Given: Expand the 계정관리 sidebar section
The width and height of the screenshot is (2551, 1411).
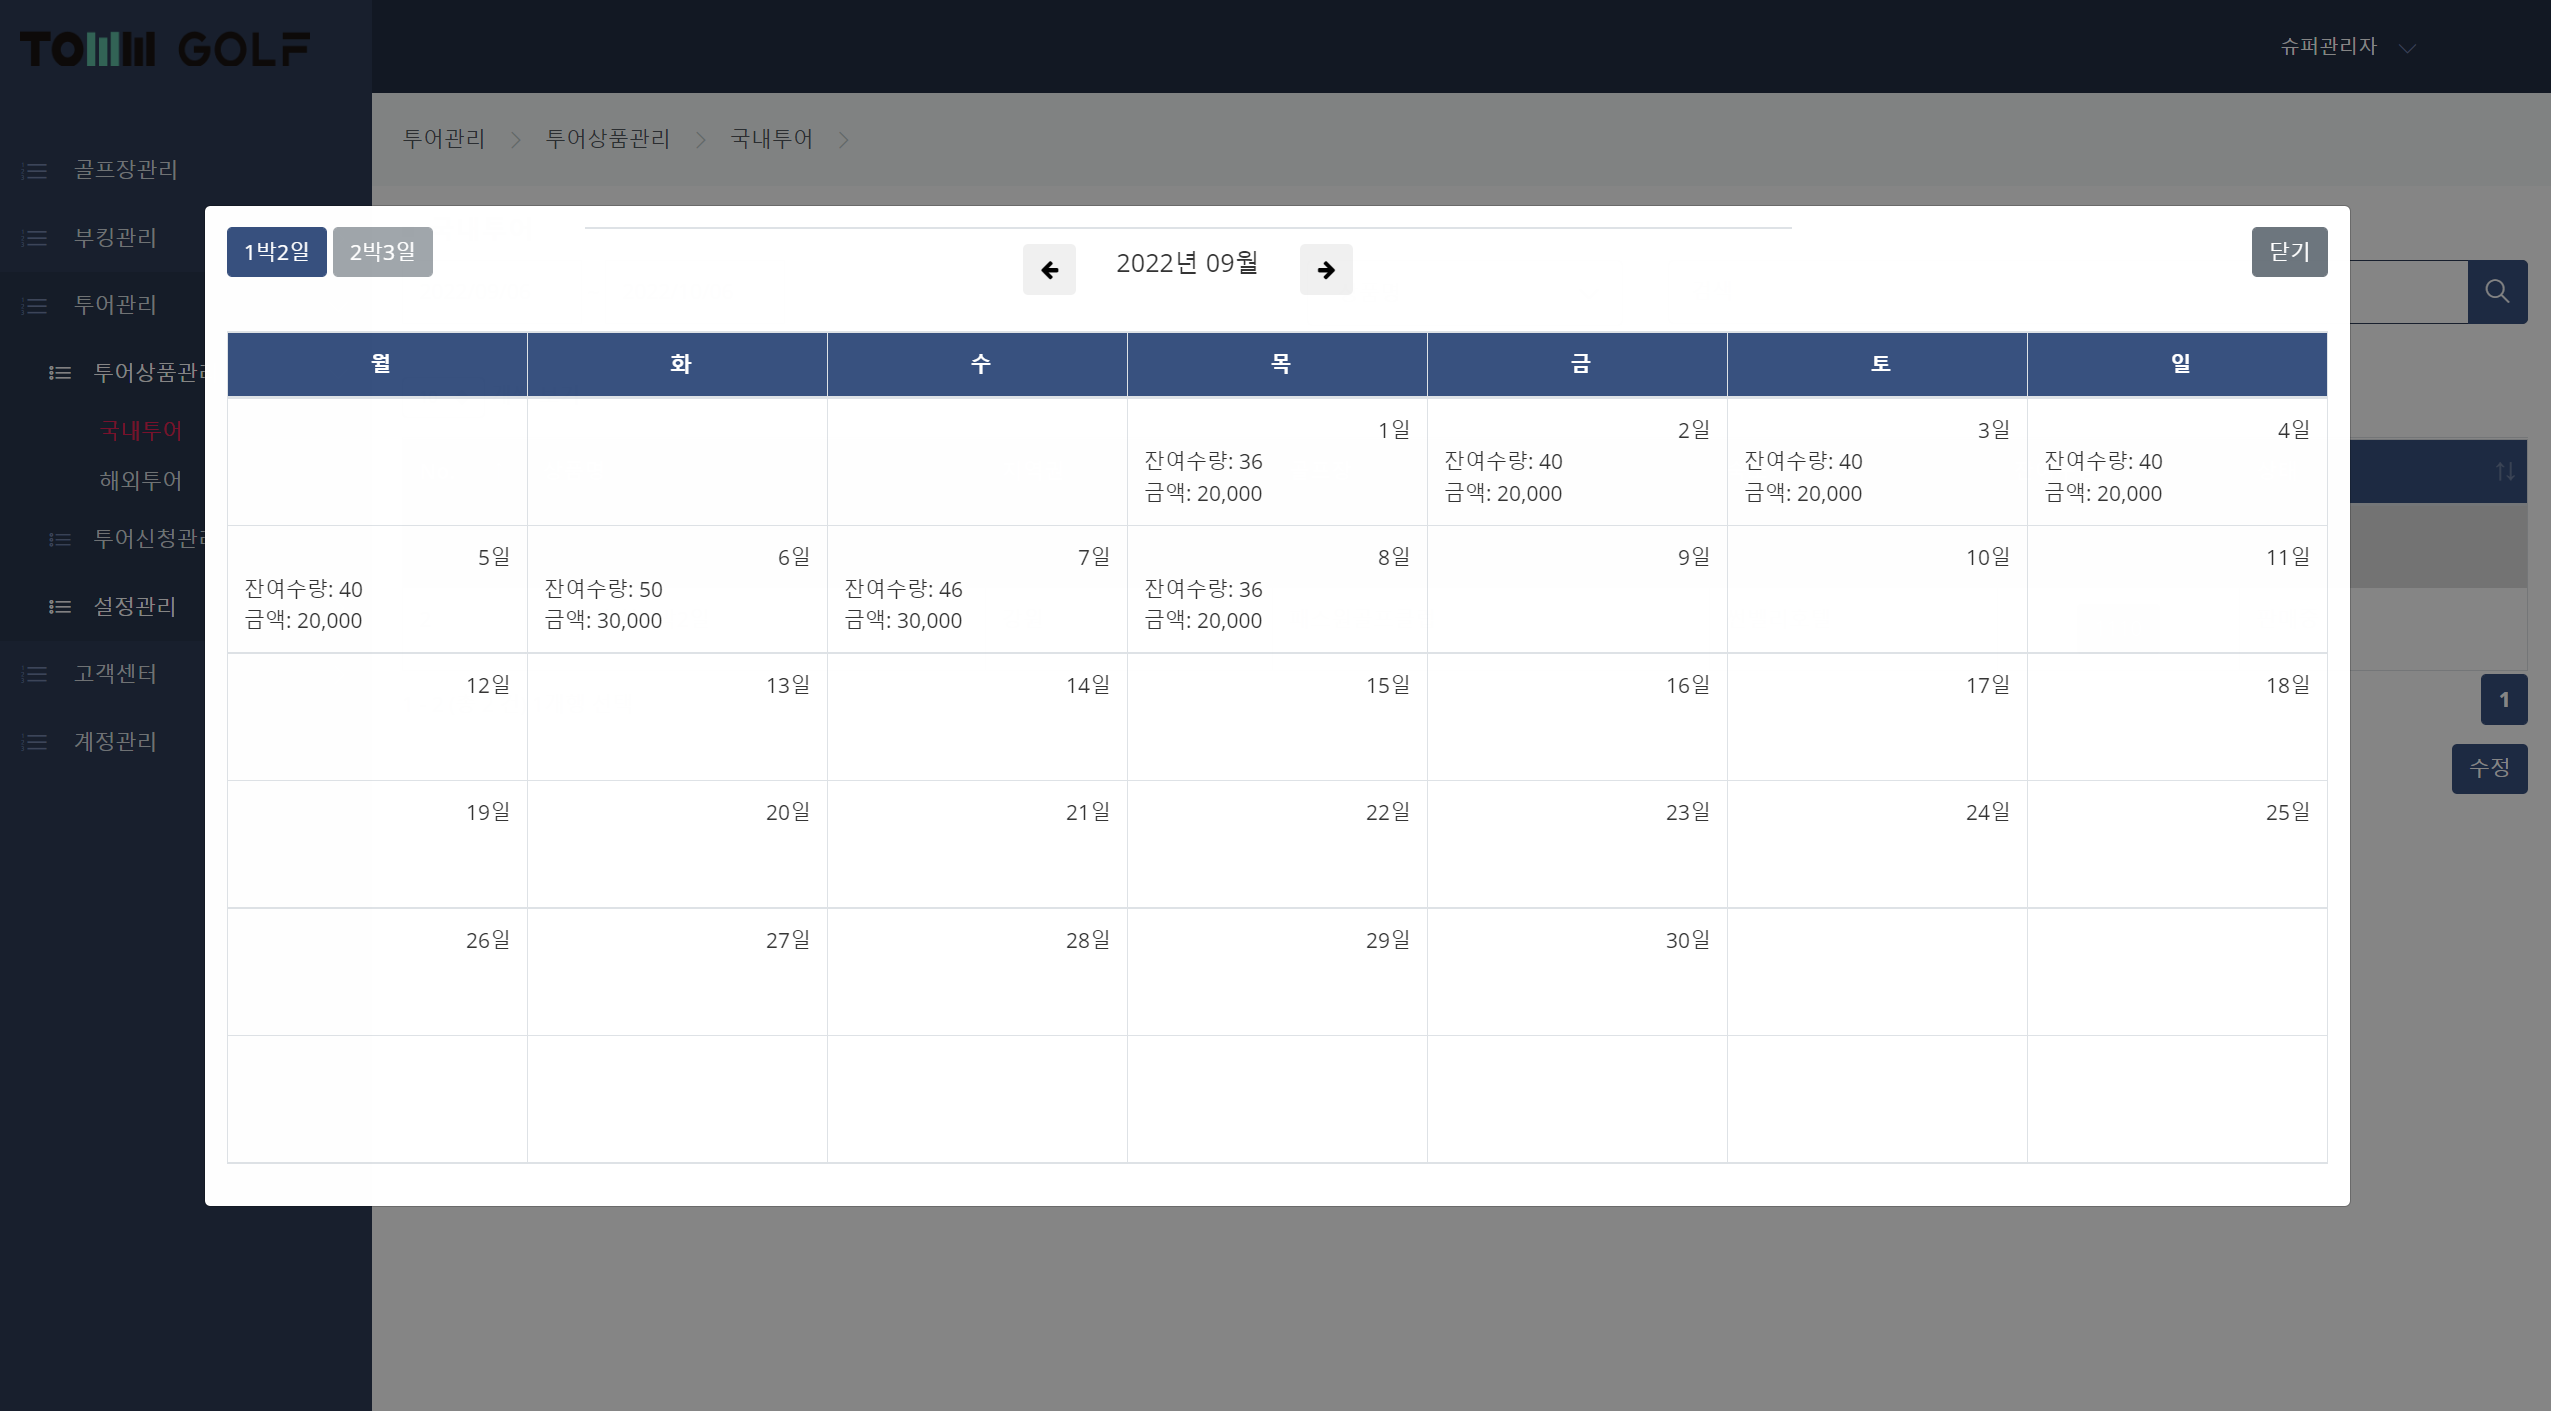Looking at the screenshot, I should click(115, 742).
